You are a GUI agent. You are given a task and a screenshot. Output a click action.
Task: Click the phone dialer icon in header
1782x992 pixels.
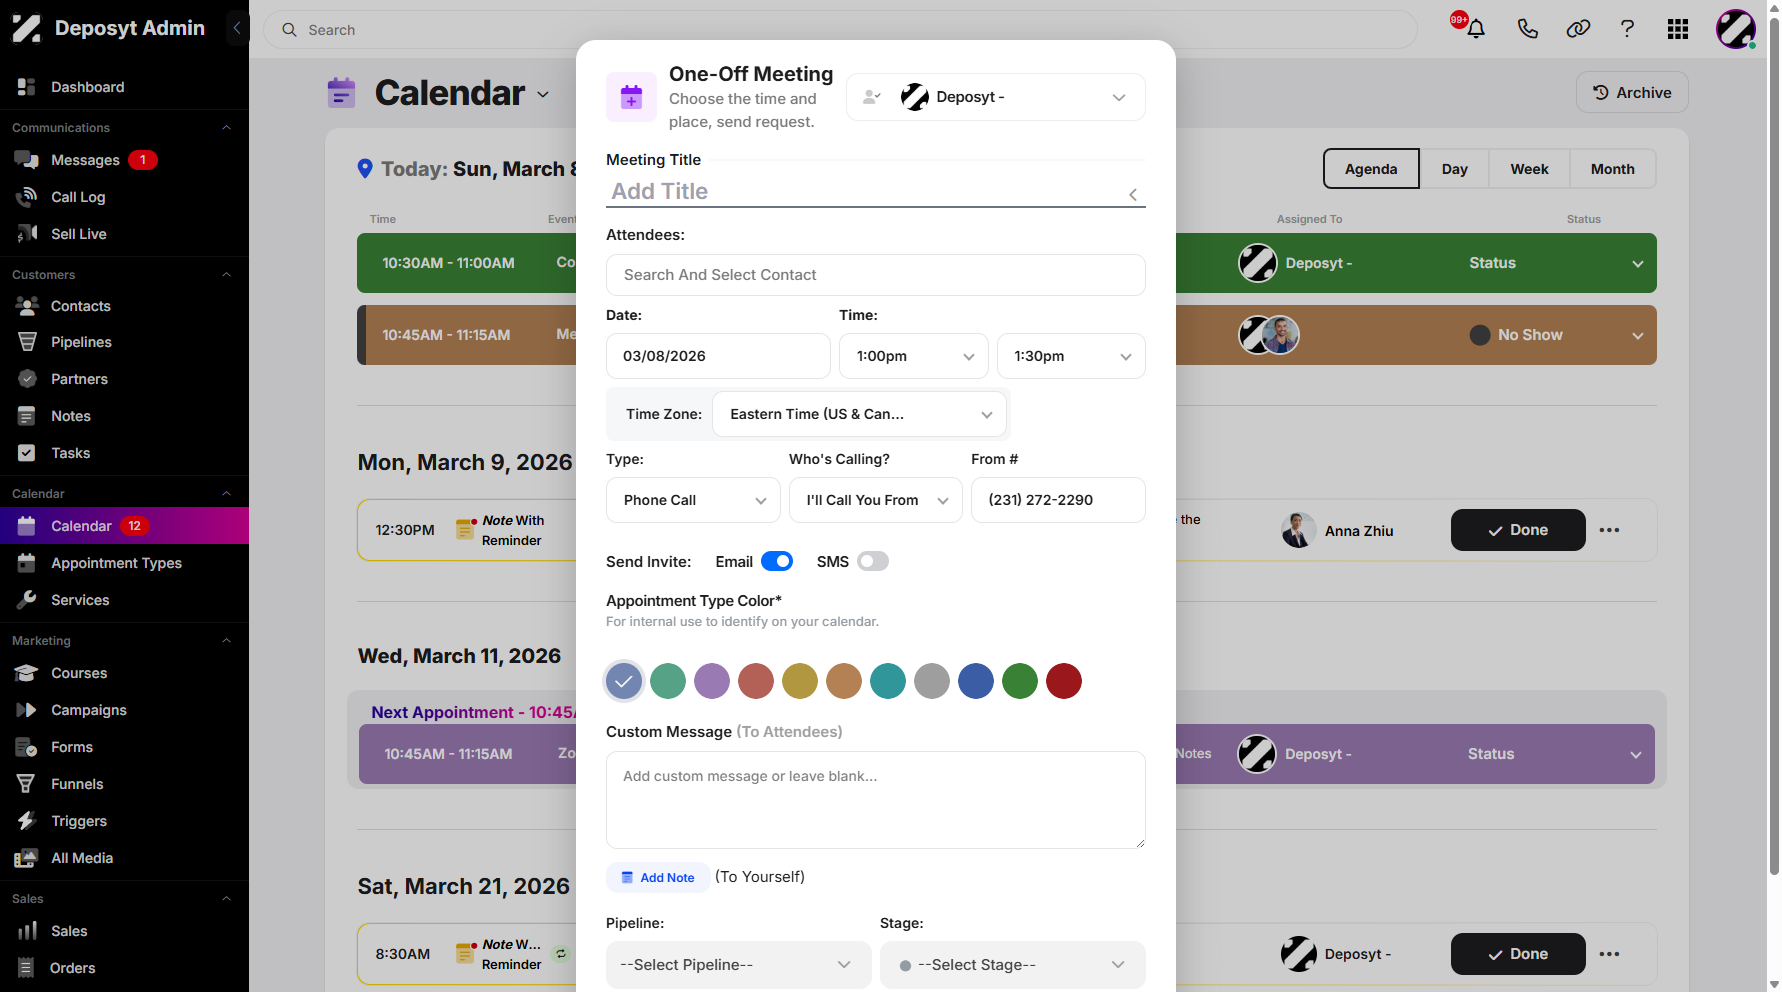tap(1527, 29)
